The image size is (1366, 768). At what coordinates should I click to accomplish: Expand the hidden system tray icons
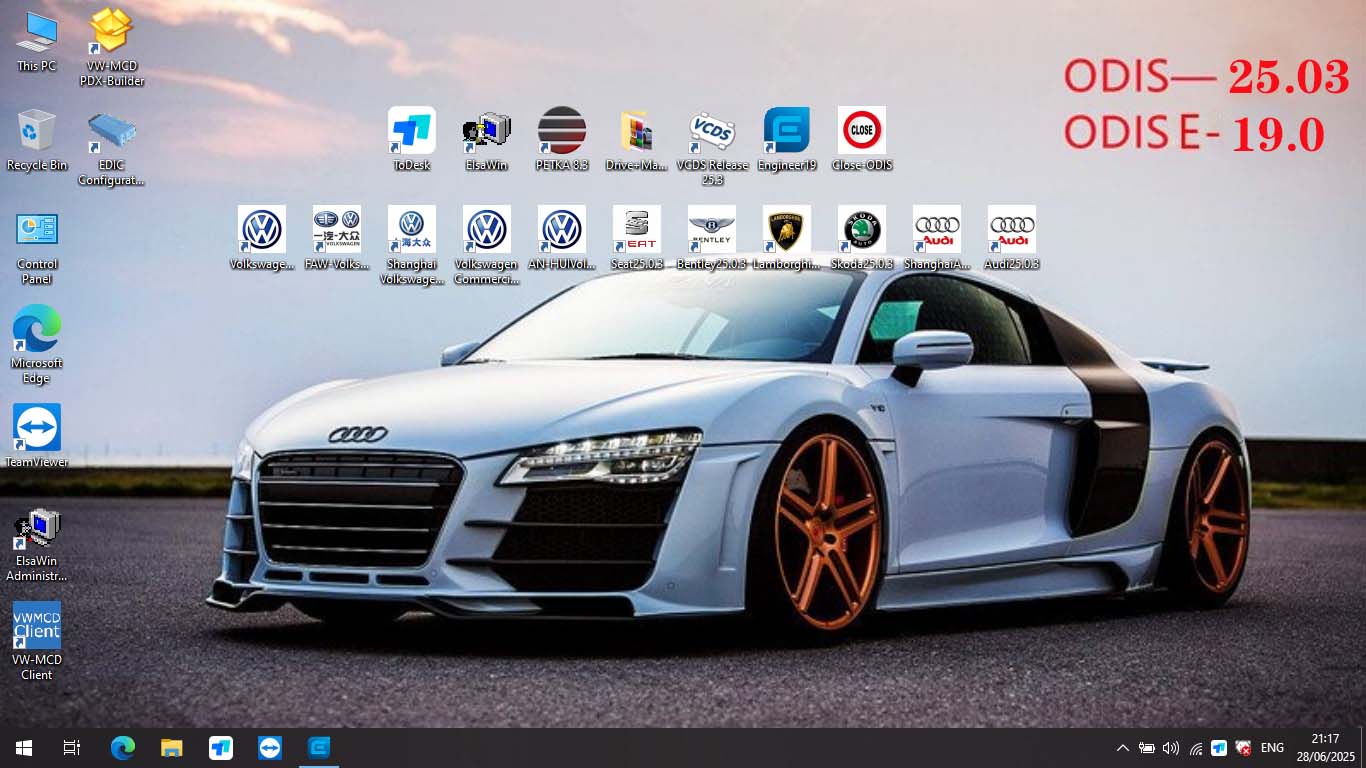click(x=1122, y=748)
